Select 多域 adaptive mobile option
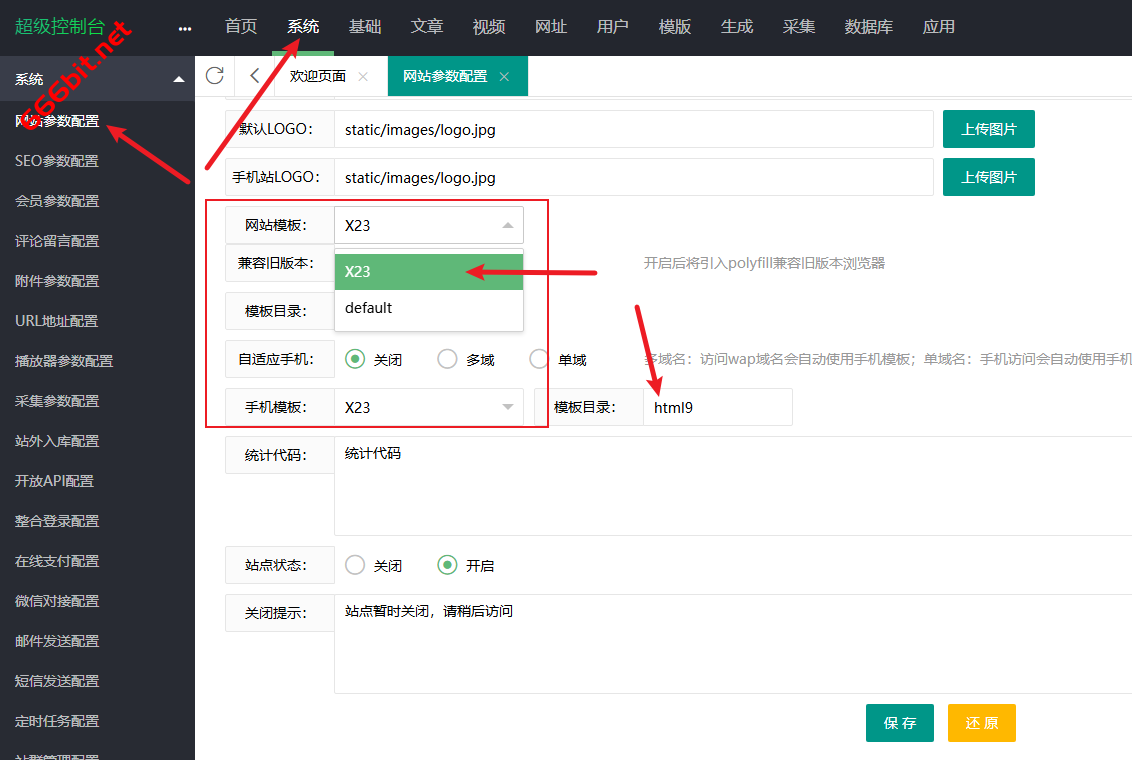The width and height of the screenshot is (1132, 760). click(x=448, y=359)
